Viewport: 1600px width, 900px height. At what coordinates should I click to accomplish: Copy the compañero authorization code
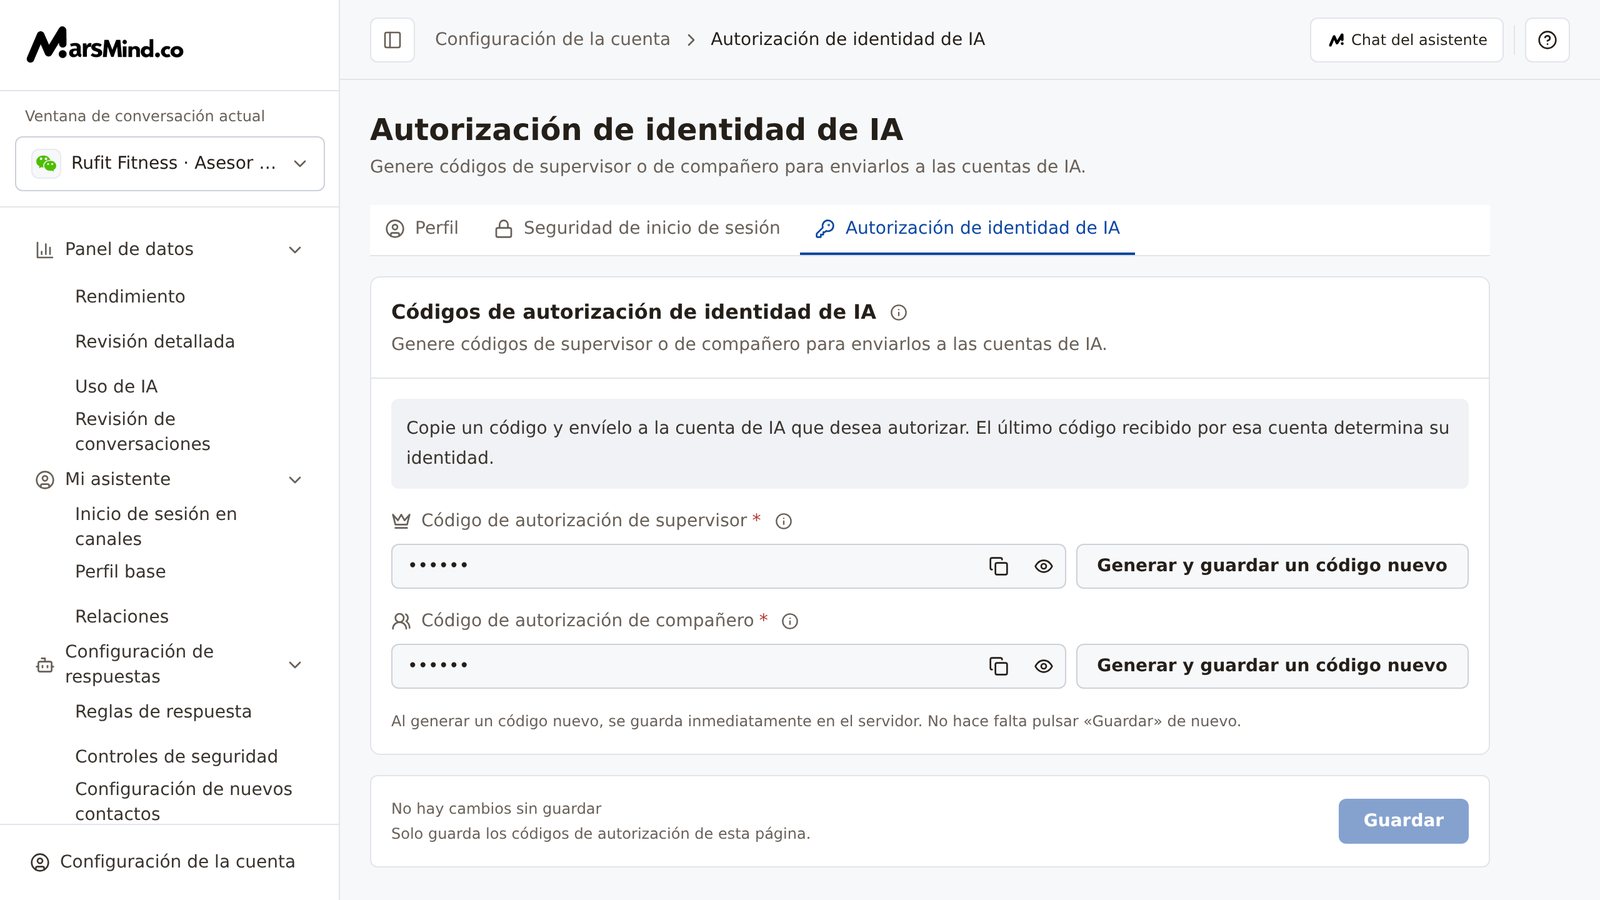(998, 666)
